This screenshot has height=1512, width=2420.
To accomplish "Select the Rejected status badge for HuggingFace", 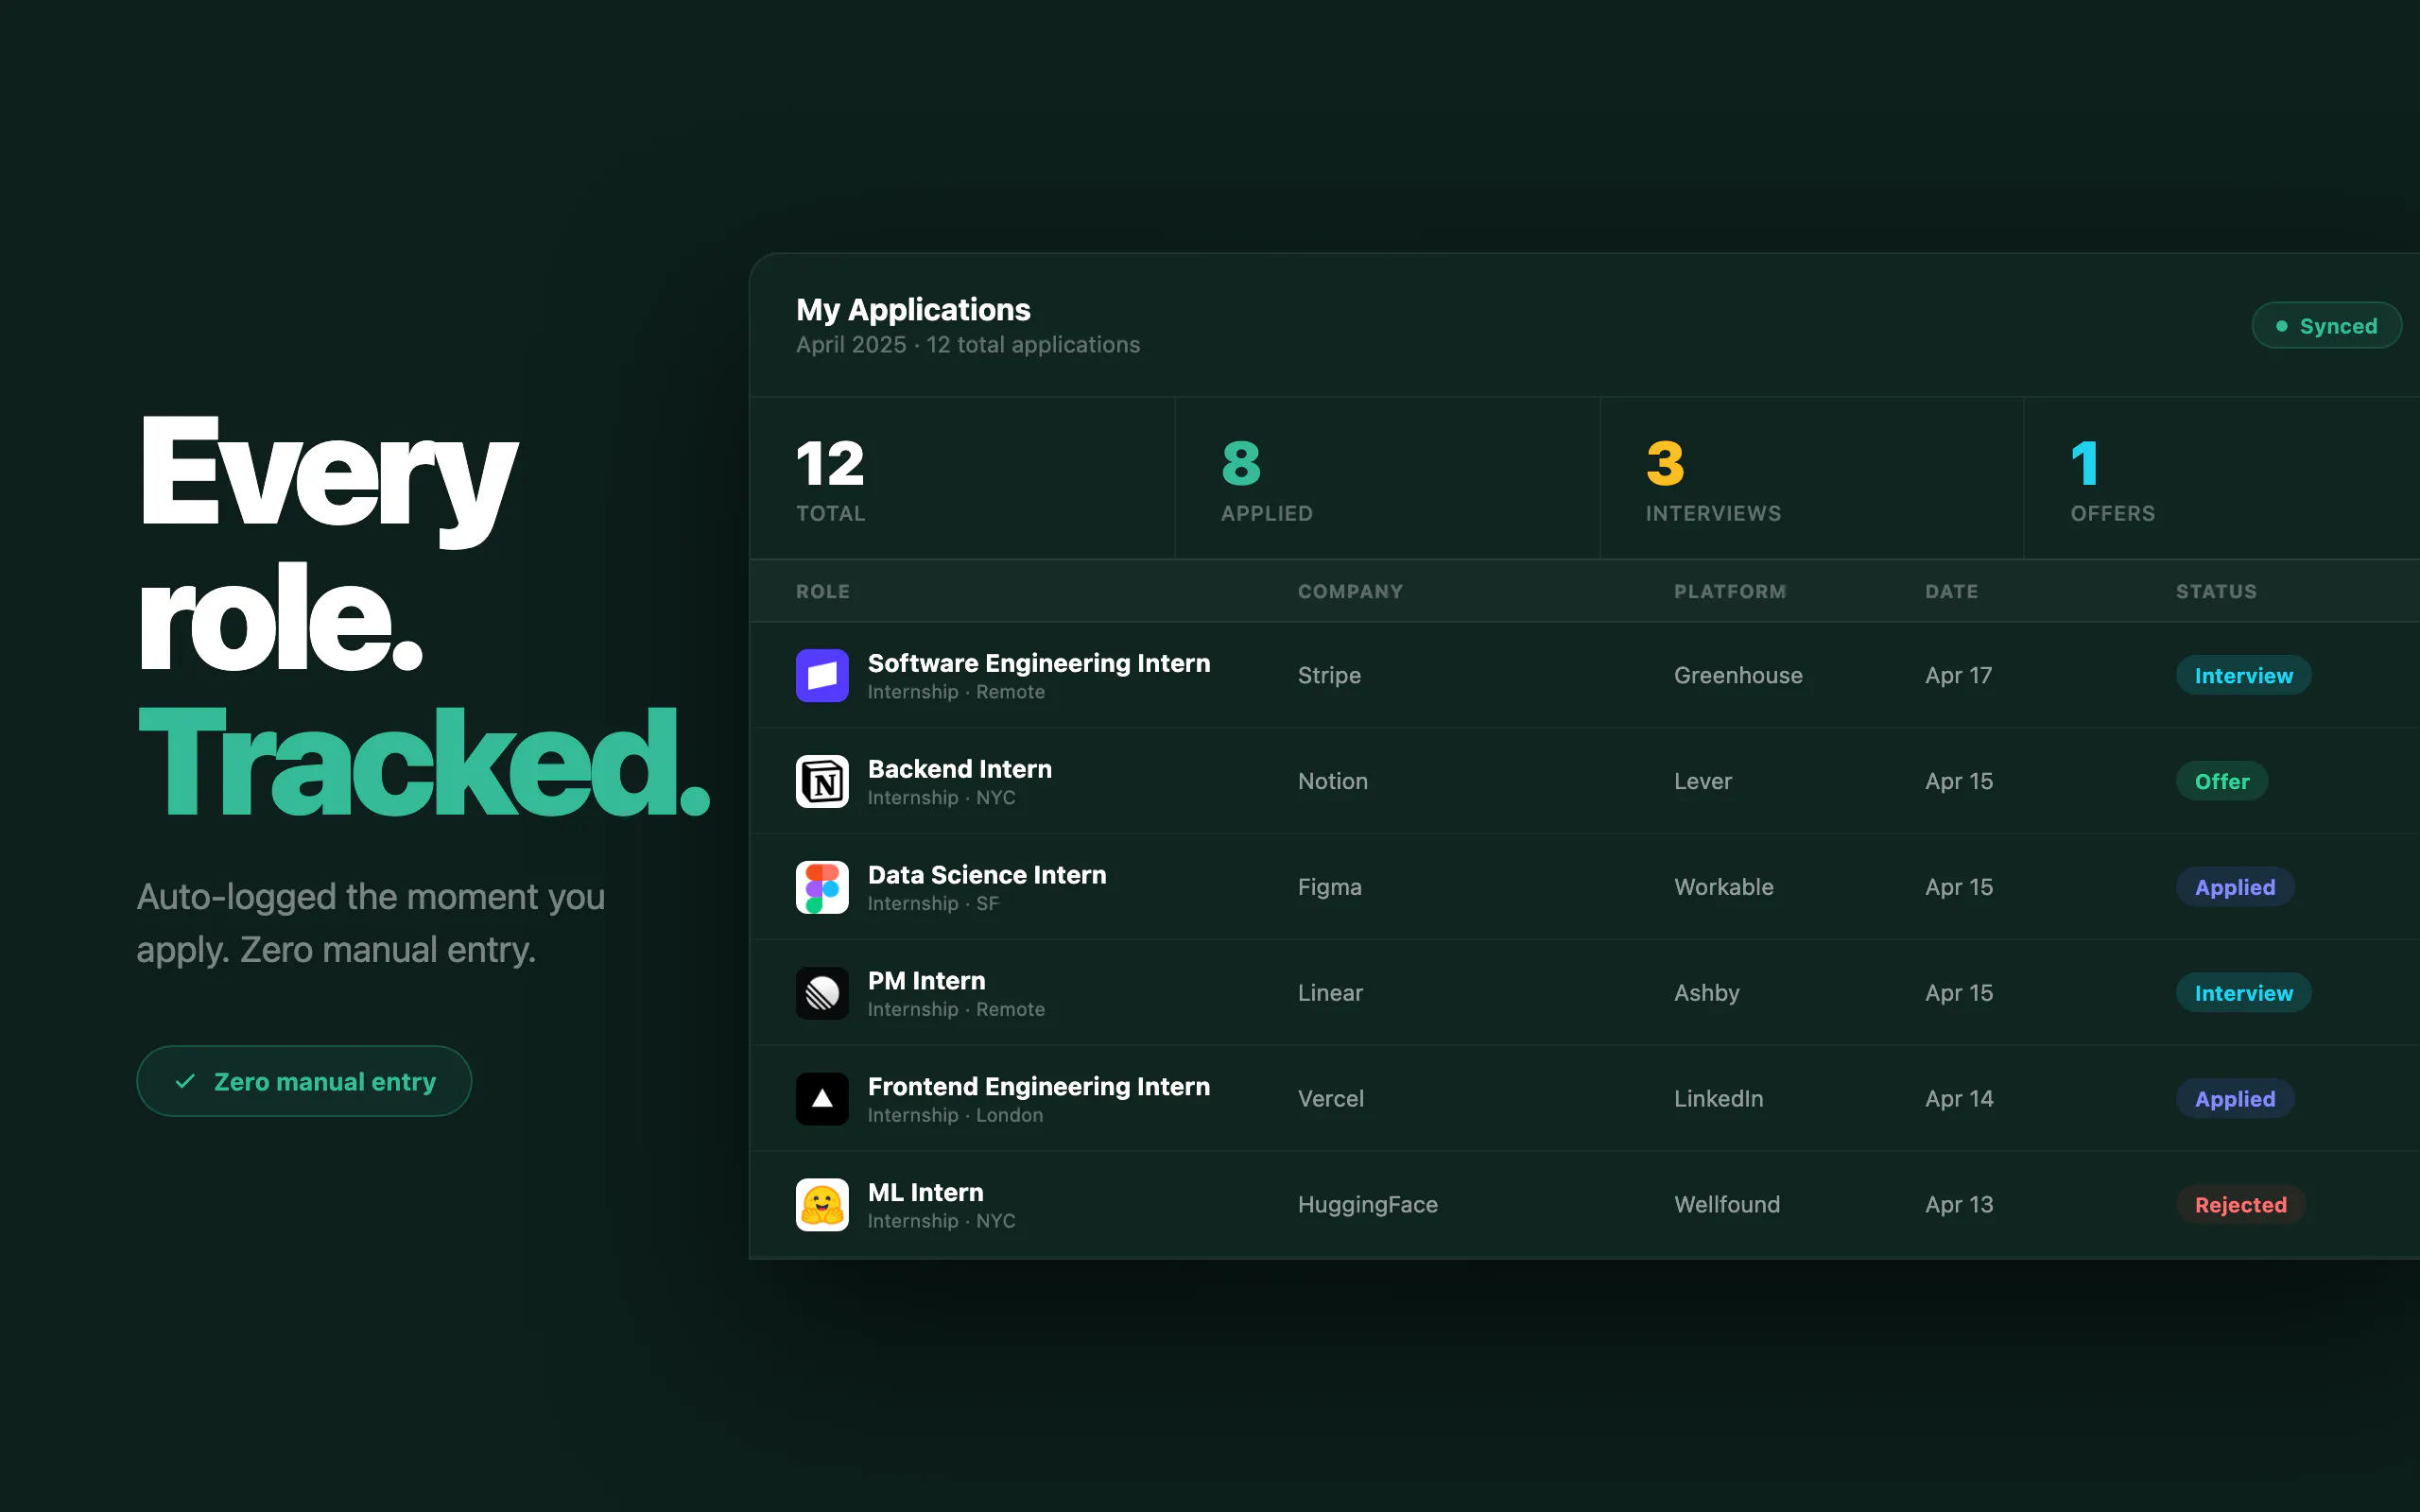I will 2240,1205.
